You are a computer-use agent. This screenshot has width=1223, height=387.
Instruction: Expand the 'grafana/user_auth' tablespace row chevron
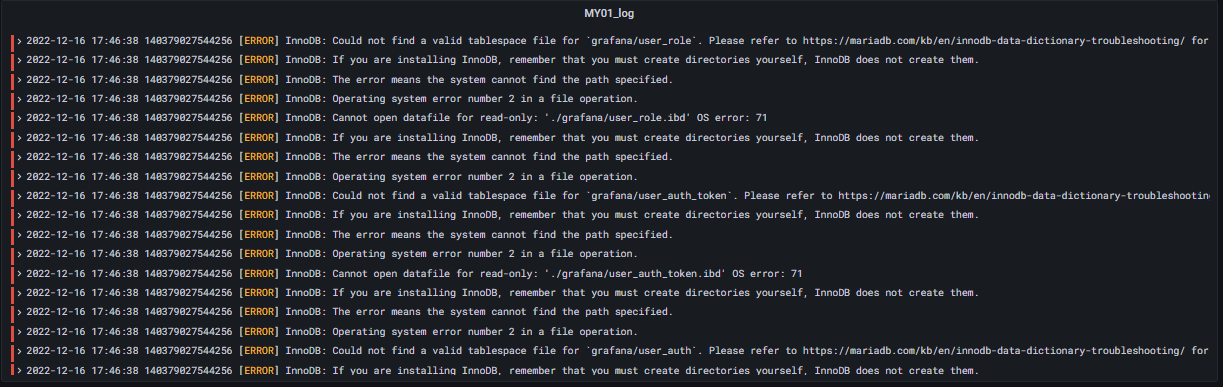20,352
